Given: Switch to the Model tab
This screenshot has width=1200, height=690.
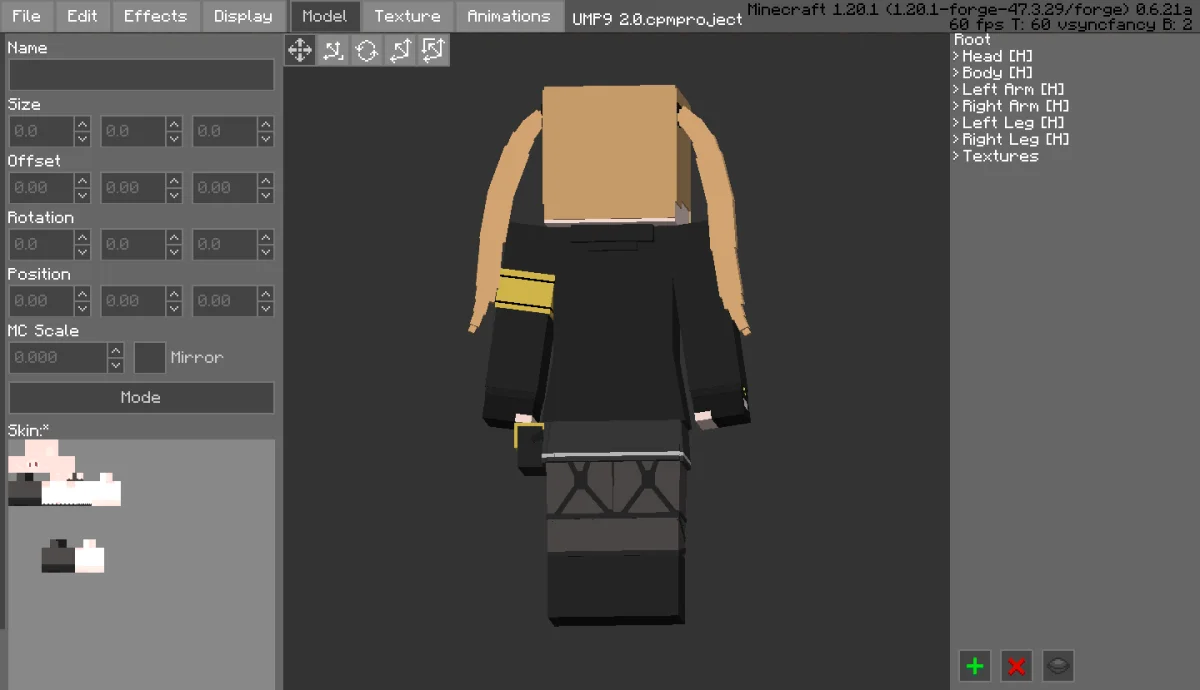Looking at the screenshot, I should click(x=325, y=16).
